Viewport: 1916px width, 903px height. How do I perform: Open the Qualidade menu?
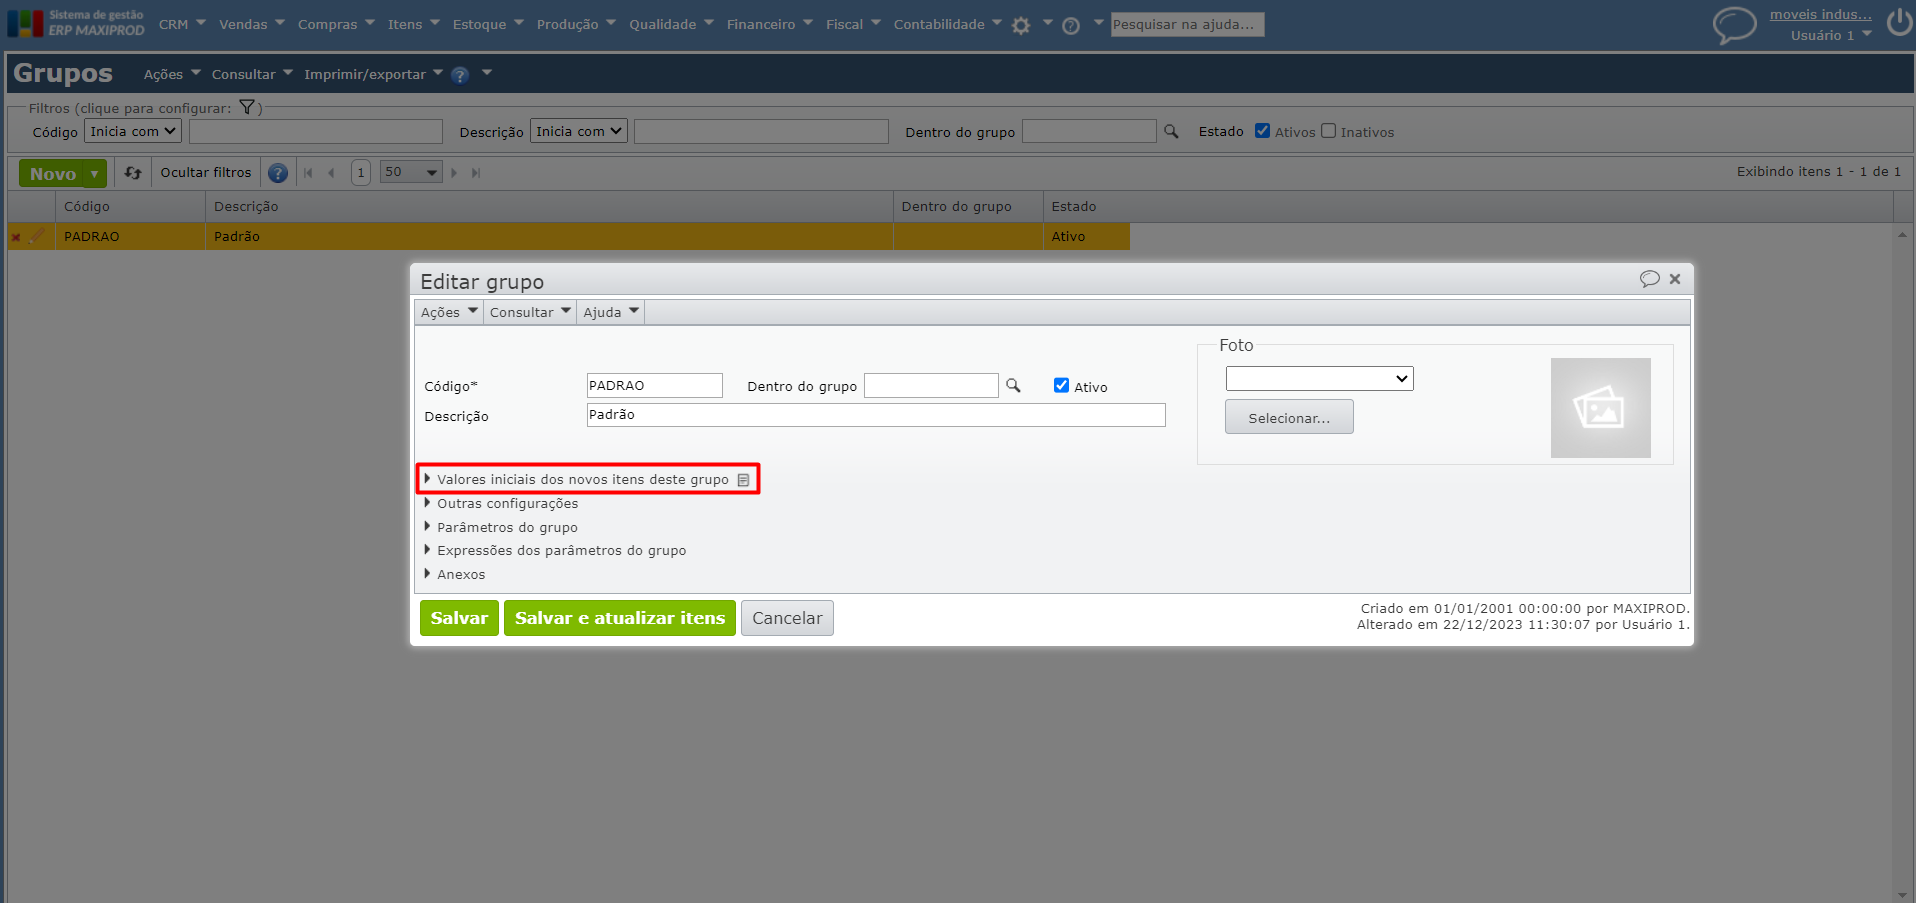(x=671, y=24)
